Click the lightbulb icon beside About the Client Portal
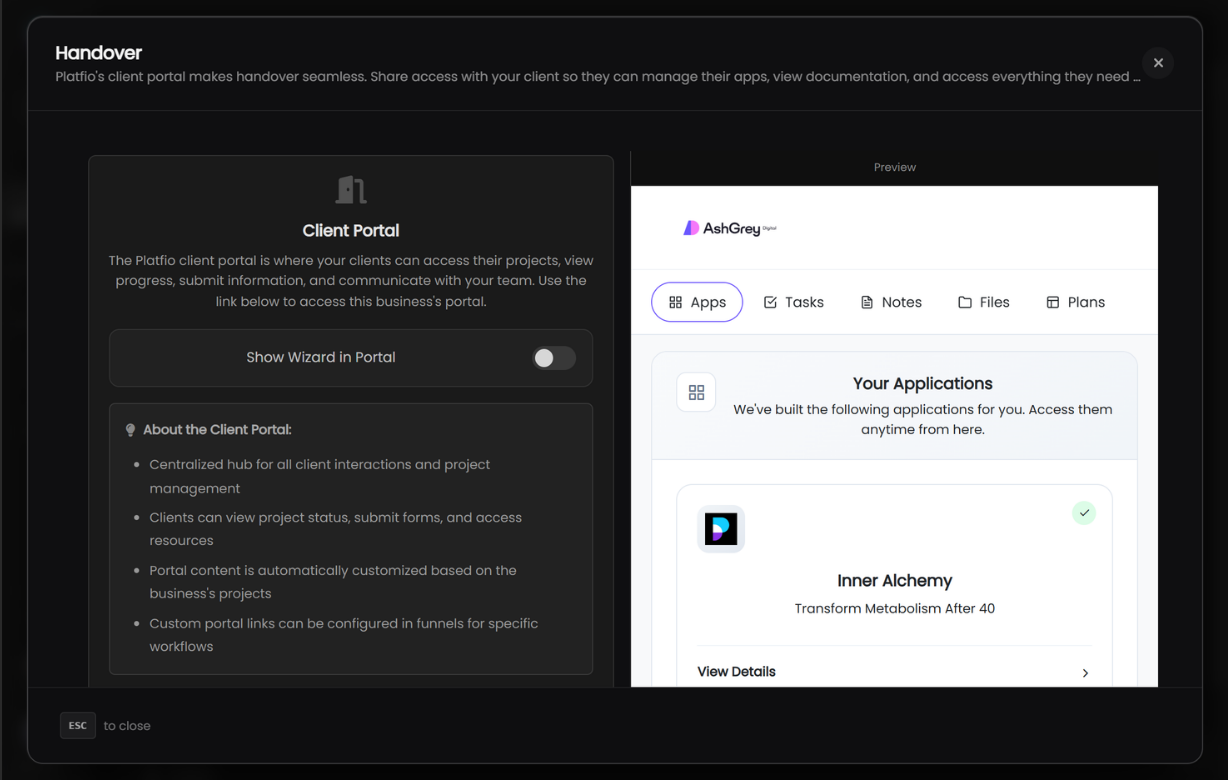This screenshot has width=1228, height=780. tap(130, 429)
